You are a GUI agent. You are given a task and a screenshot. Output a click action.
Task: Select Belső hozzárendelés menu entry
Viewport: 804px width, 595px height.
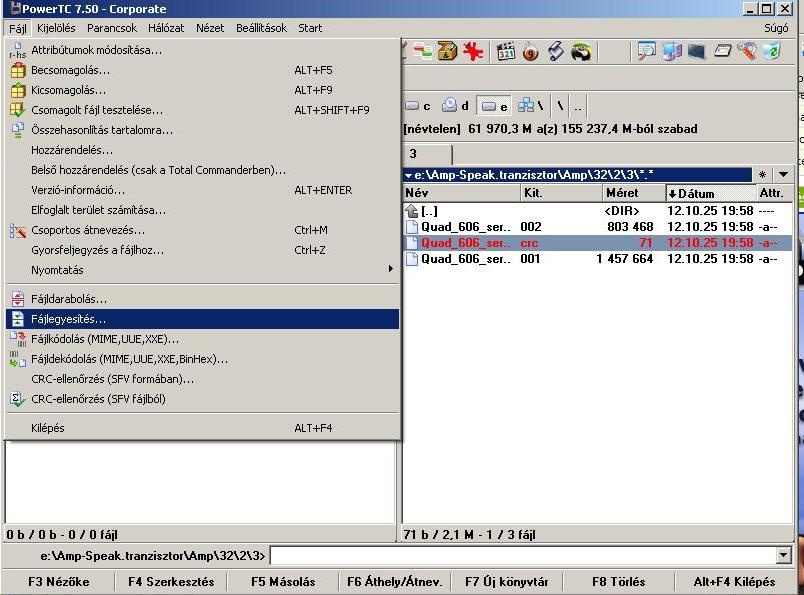coord(203,170)
